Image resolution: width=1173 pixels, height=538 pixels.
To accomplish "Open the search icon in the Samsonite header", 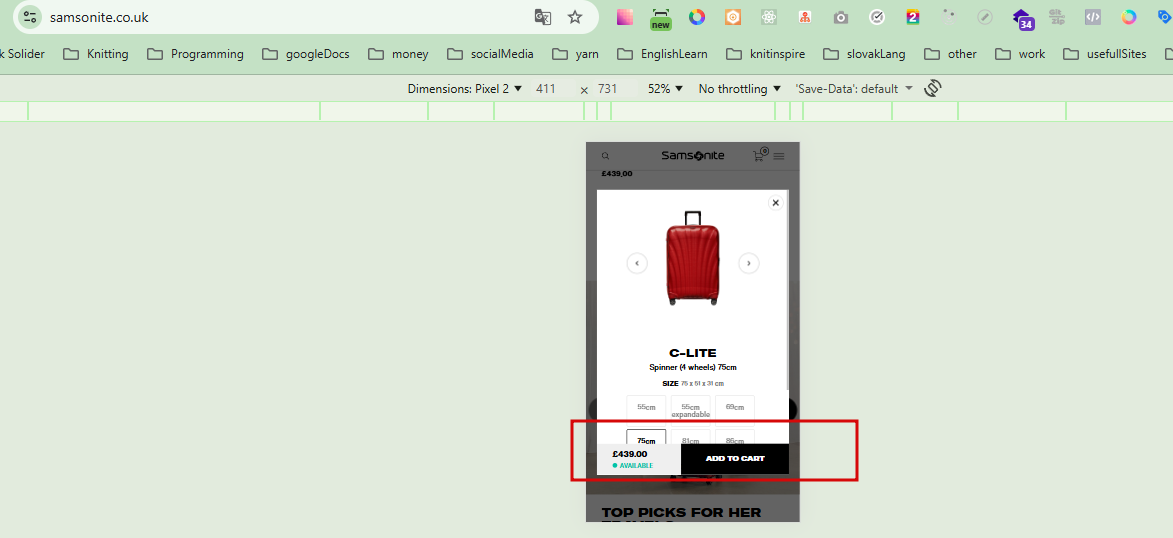I will point(606,156).
